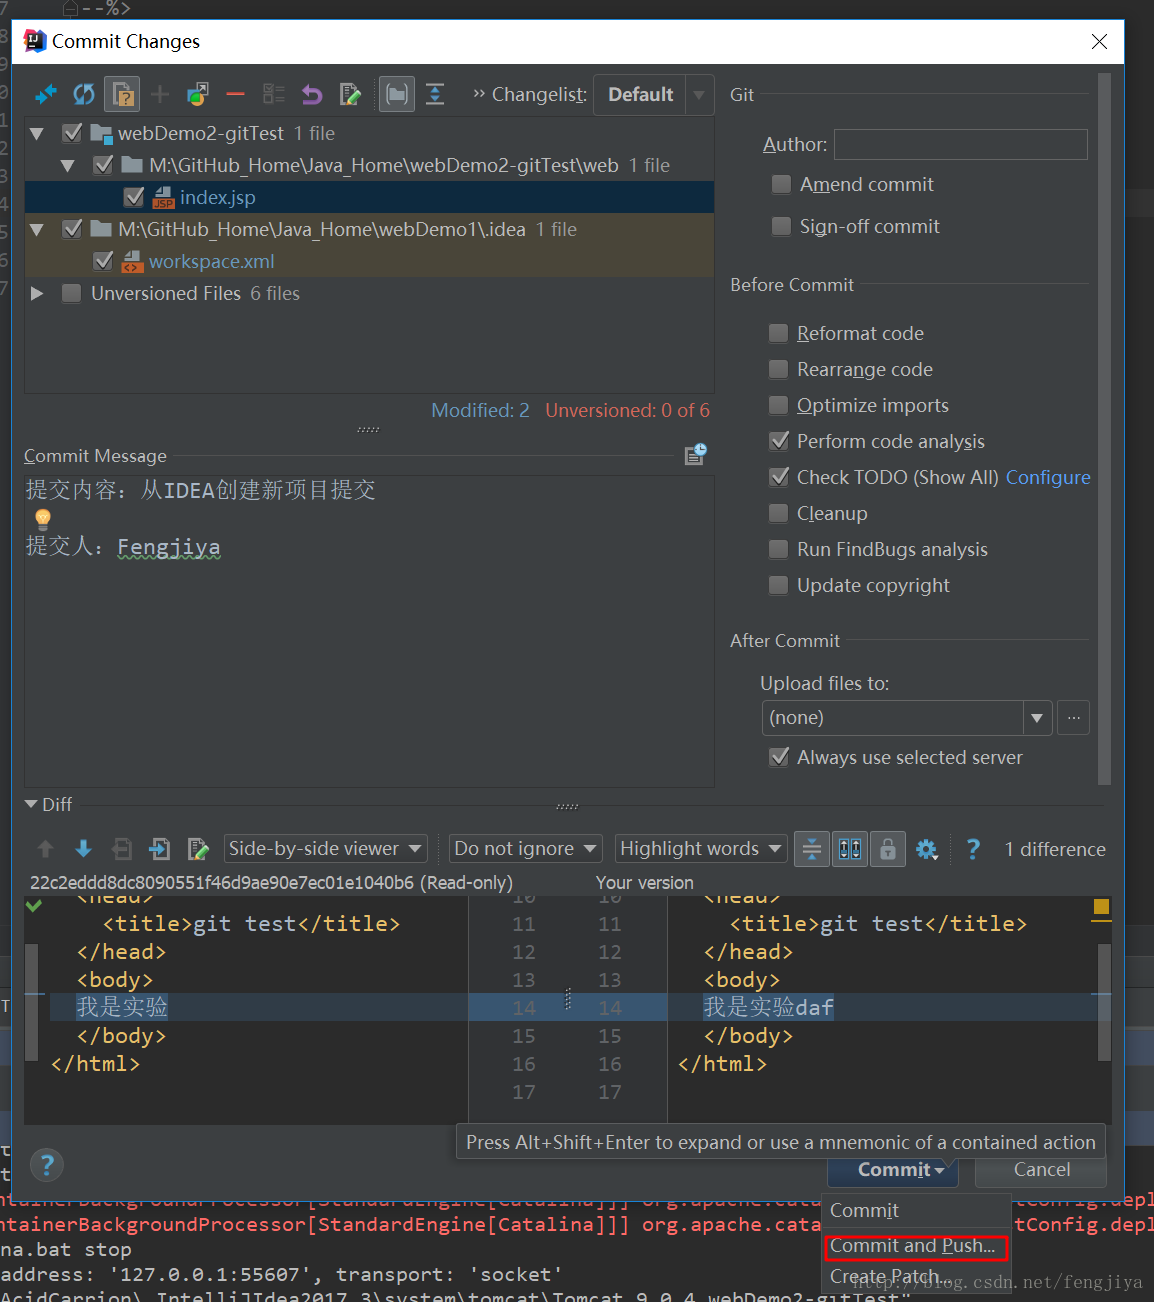Toggle the diff editor lock icon

pyautogui.click(x=888, y=849)
